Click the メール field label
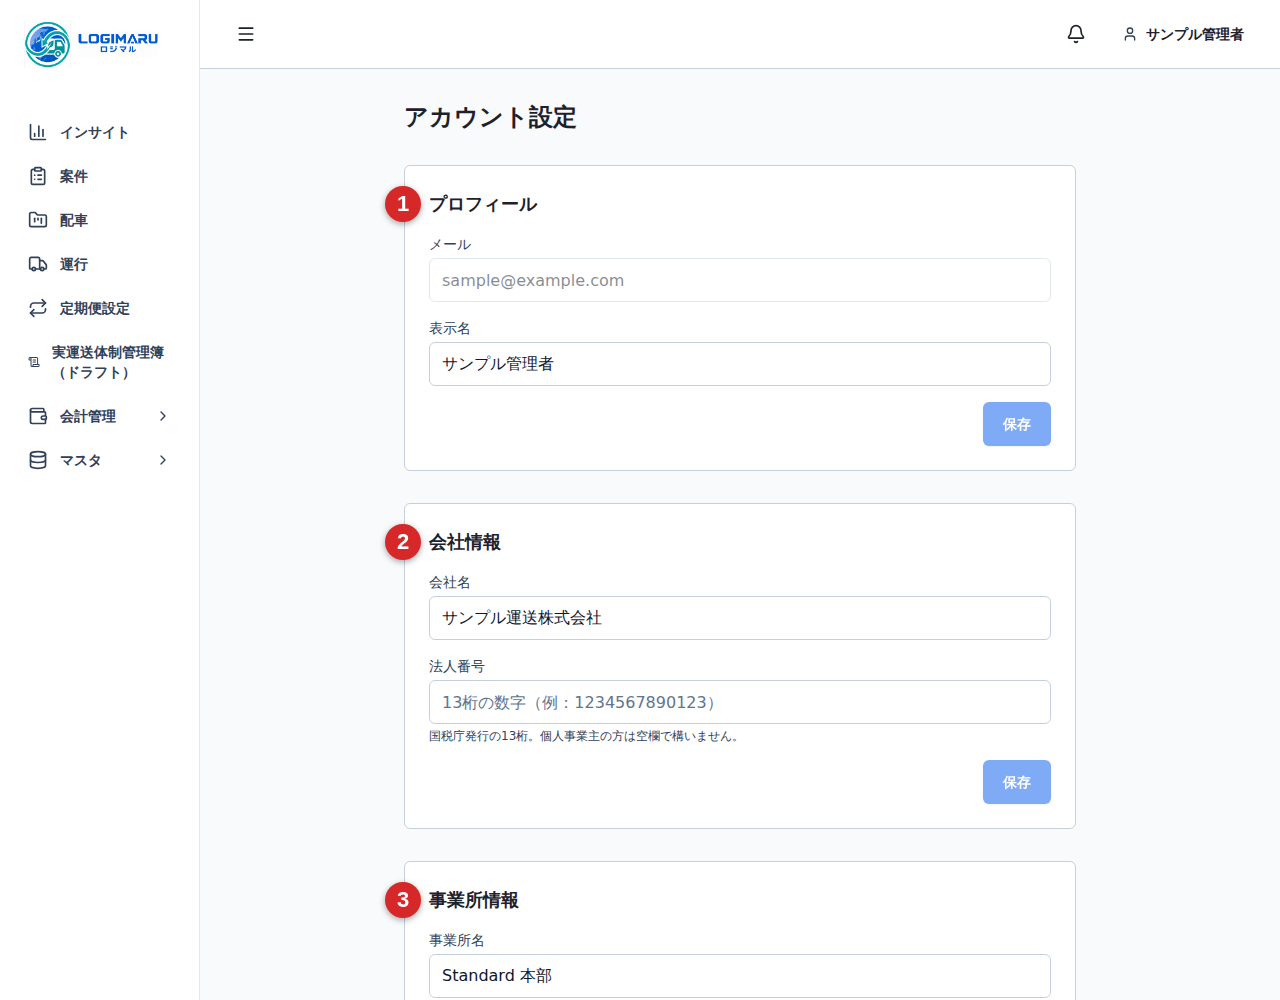This screenshot has height=1000, width=1280. (450, 244)
